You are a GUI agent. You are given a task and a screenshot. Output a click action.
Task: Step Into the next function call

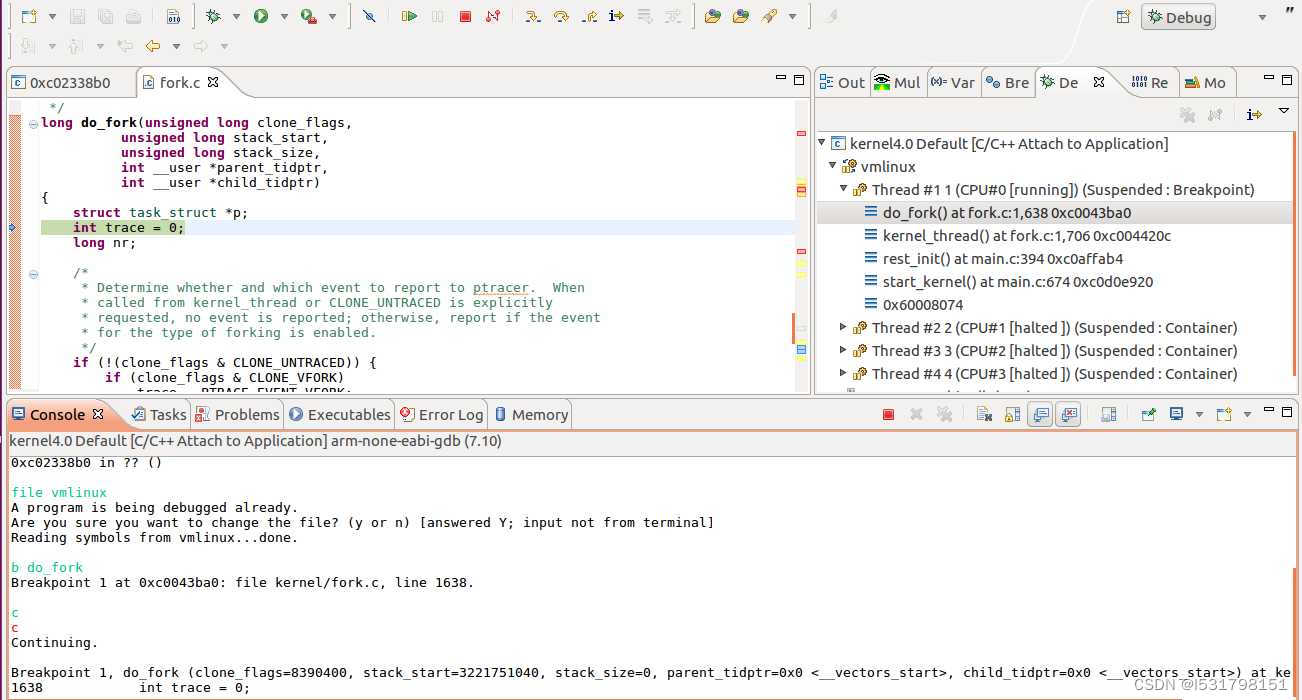point(534,16)
